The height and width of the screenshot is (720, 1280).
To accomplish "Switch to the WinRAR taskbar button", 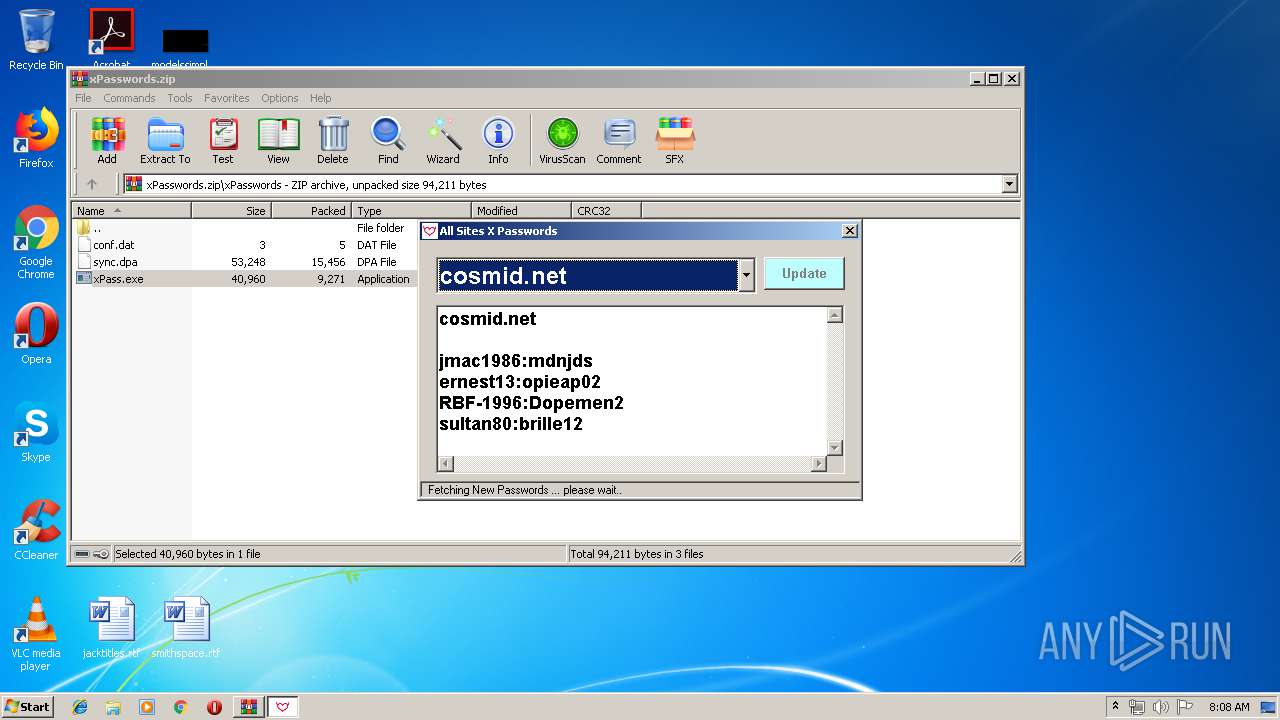I will pyautogui.click(x=249, y=707).
